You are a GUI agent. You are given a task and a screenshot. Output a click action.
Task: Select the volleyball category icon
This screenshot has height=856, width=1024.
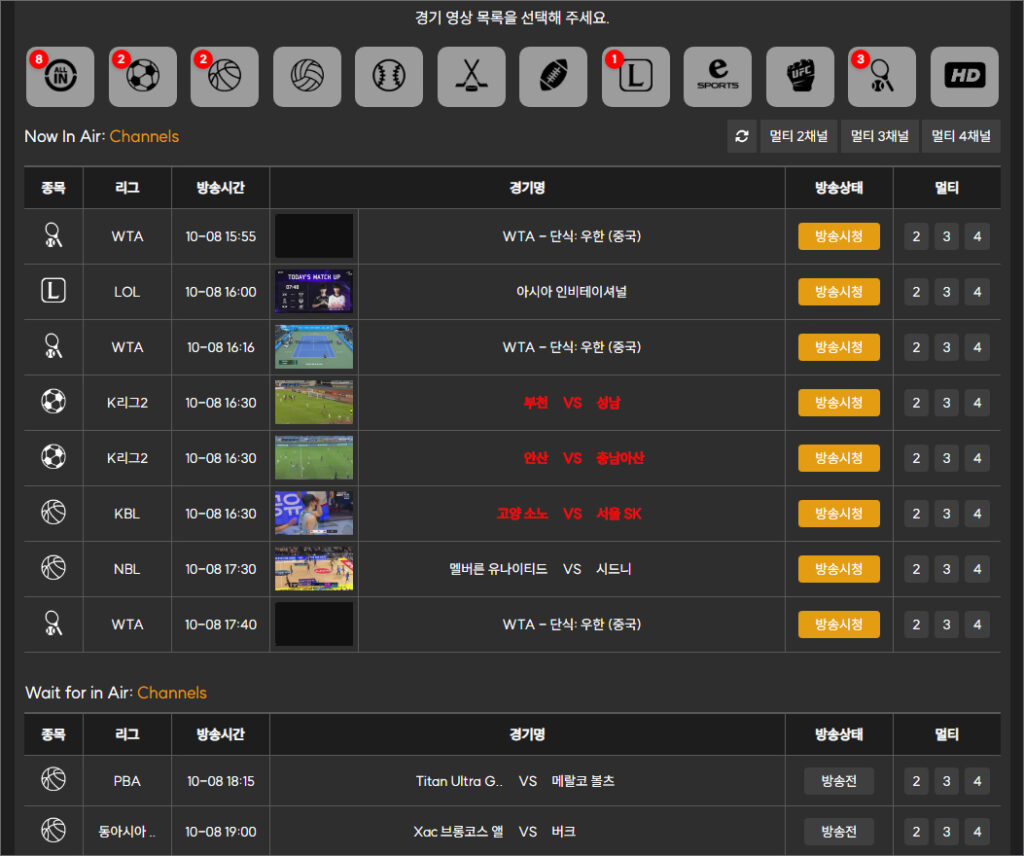pos(307,77)
